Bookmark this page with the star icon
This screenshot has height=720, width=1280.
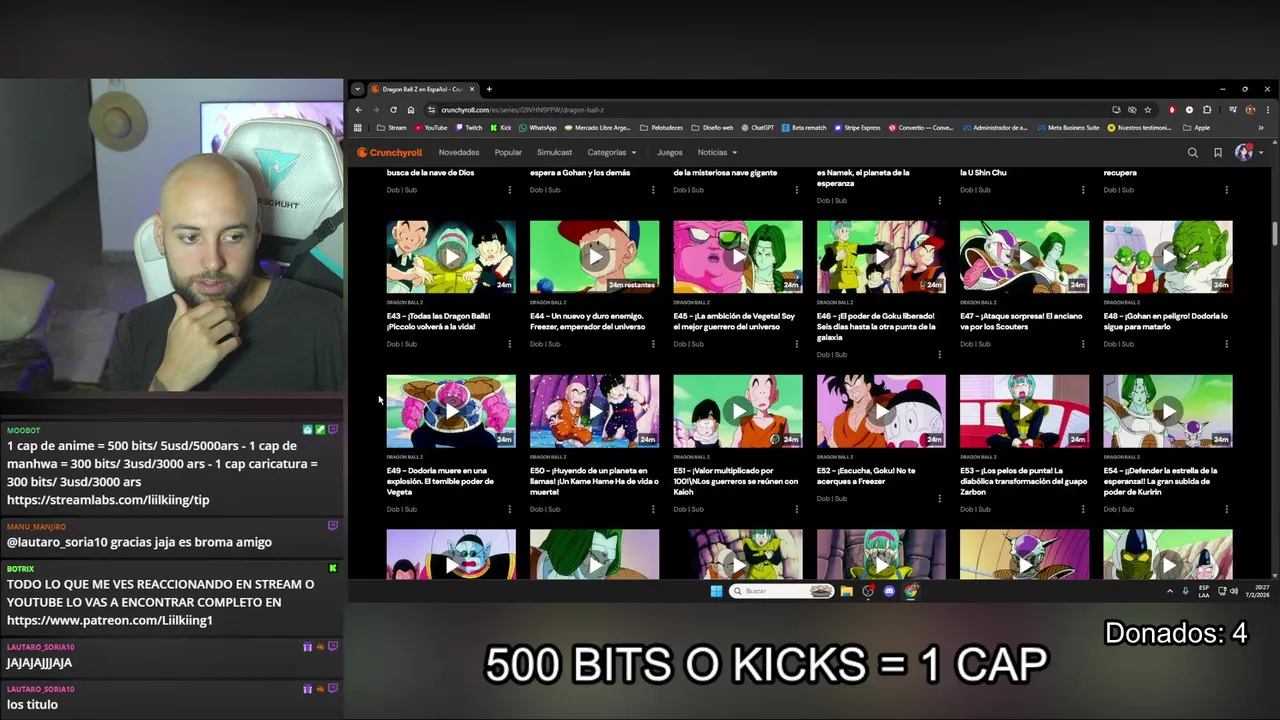1148,110
